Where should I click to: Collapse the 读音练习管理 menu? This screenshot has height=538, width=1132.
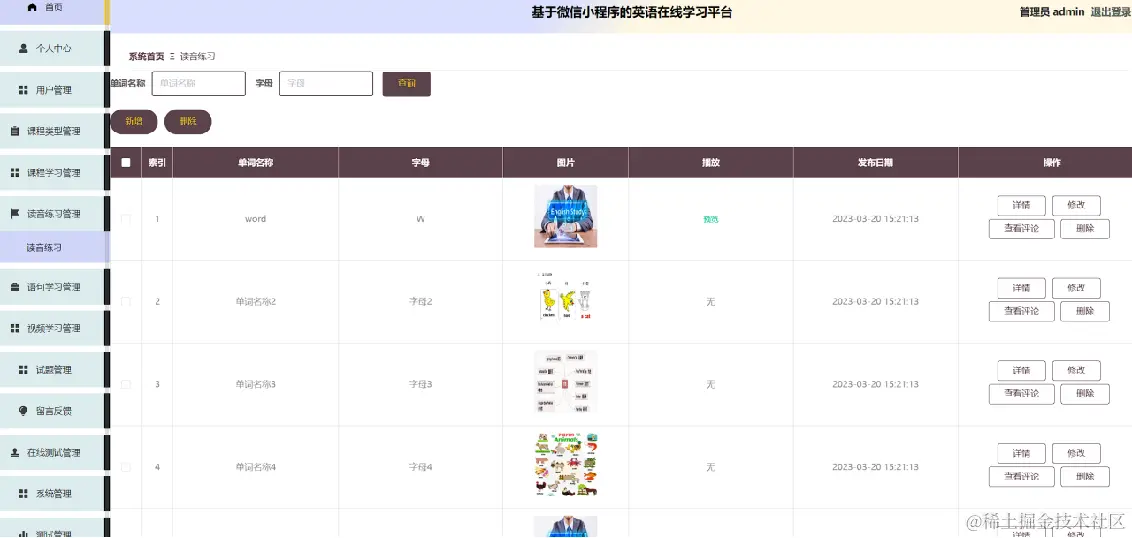(x=52, y=214)
